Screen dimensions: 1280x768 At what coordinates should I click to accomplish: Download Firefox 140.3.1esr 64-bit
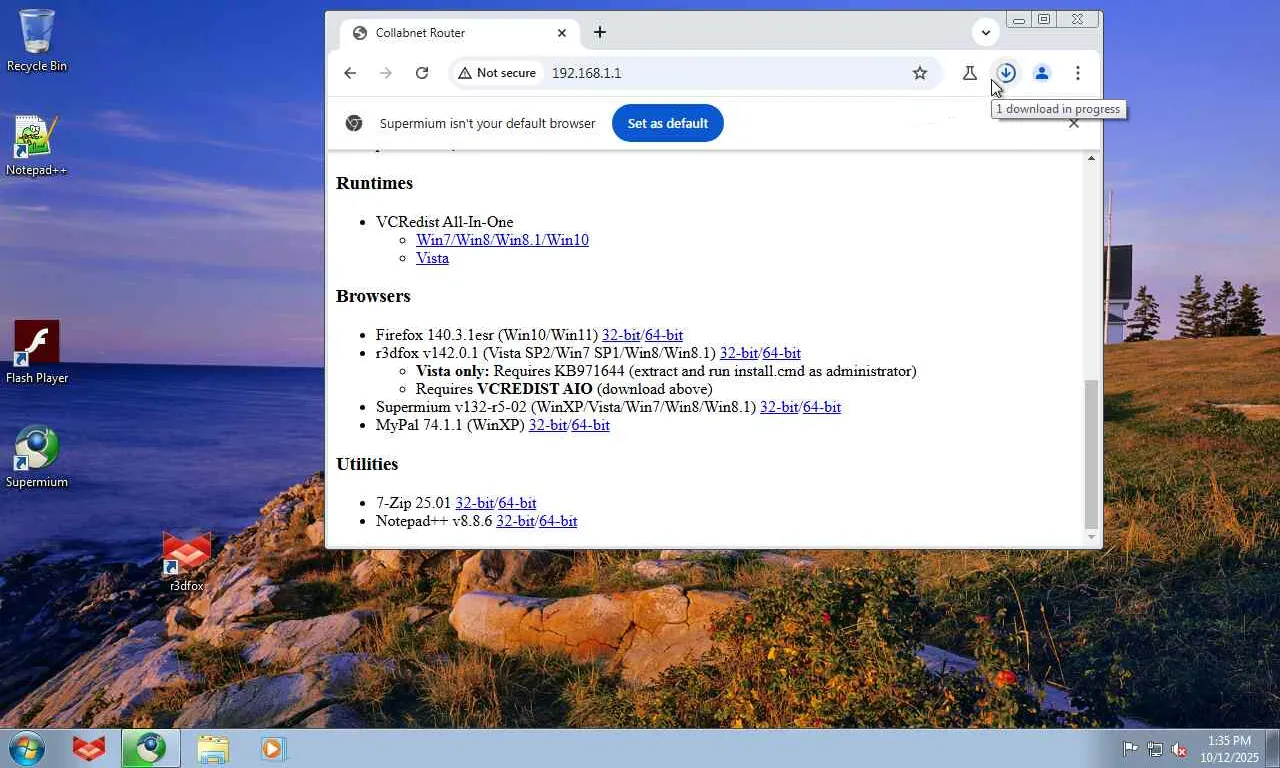click(664, 335)
